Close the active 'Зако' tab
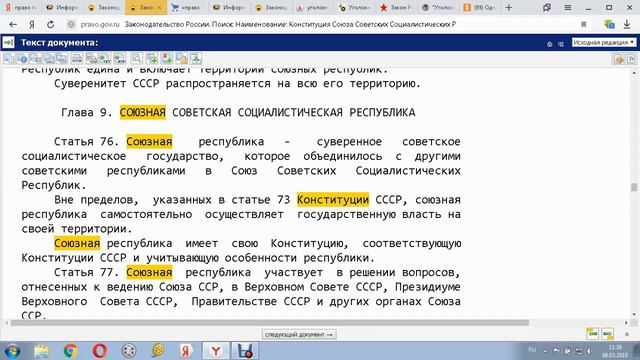Screen dimensions: 640x360 (160, 8)
